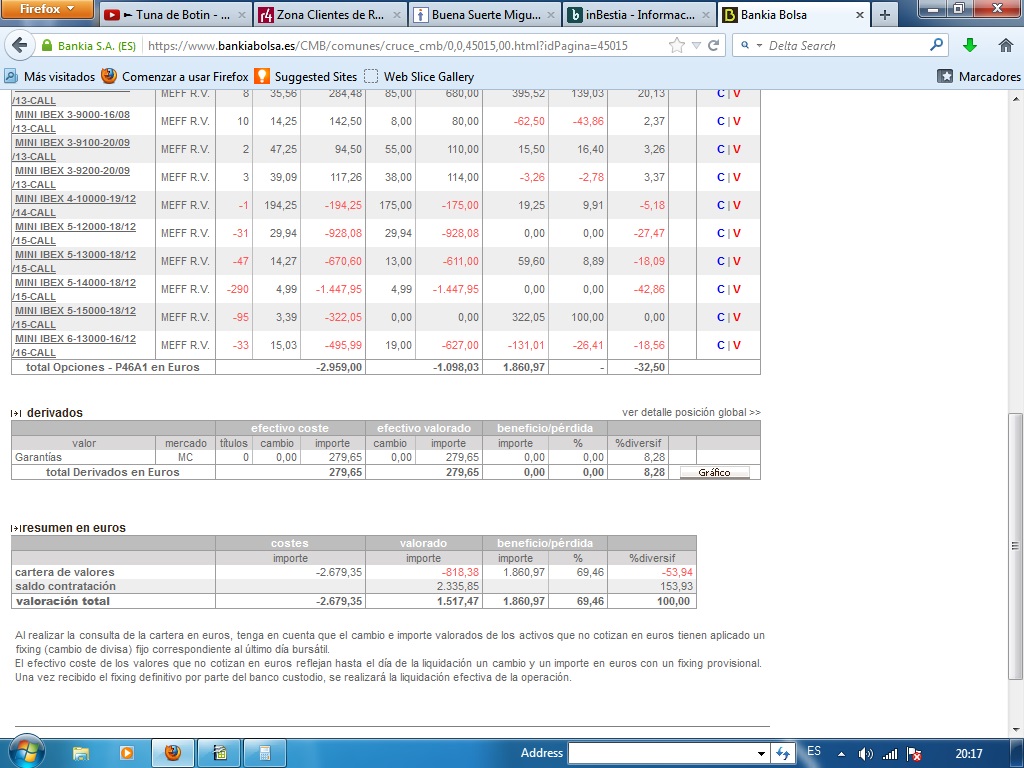
Task: Open the taskbar Address bar dropdown arrow
Action: 761,753
